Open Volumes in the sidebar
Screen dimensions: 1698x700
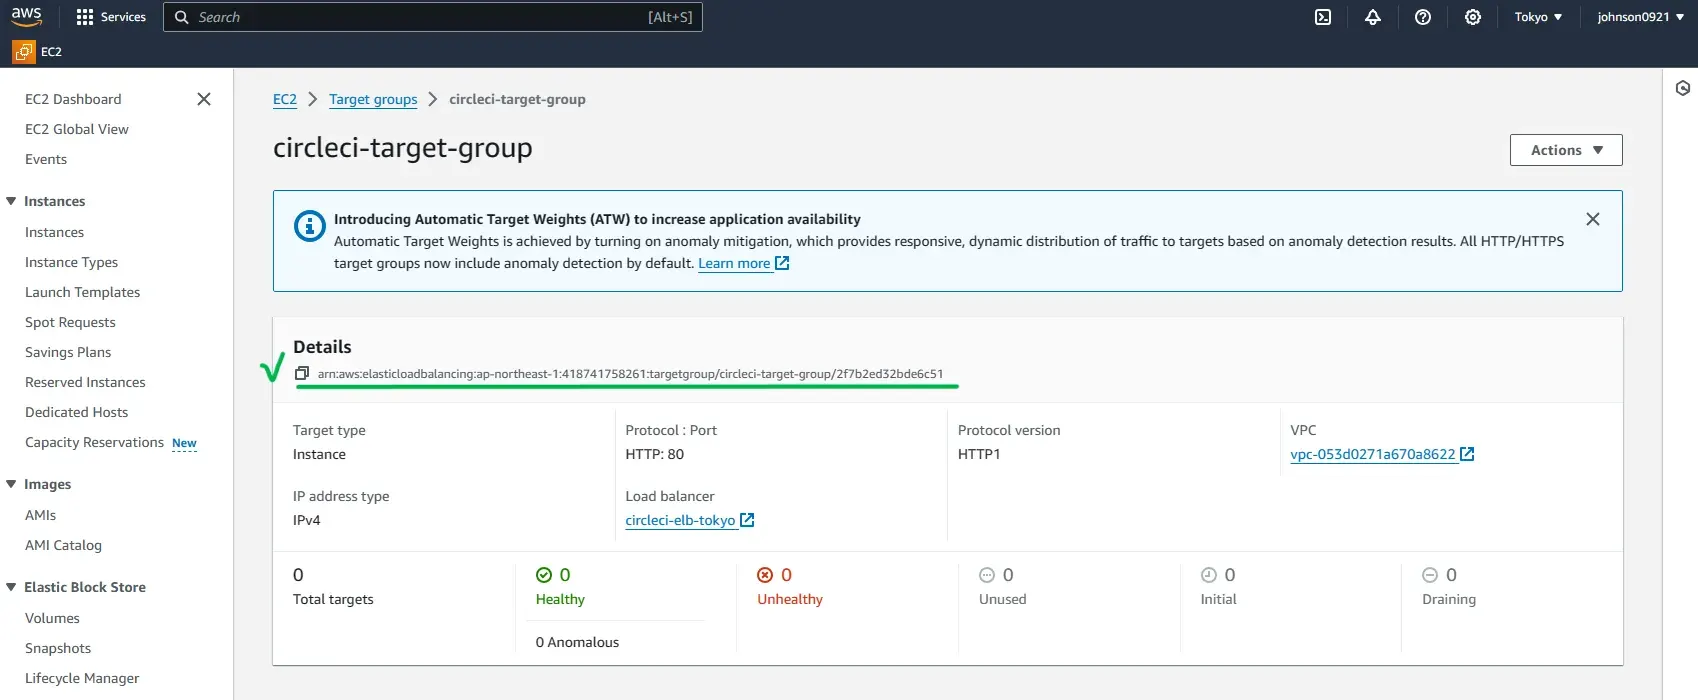point(52,618)
